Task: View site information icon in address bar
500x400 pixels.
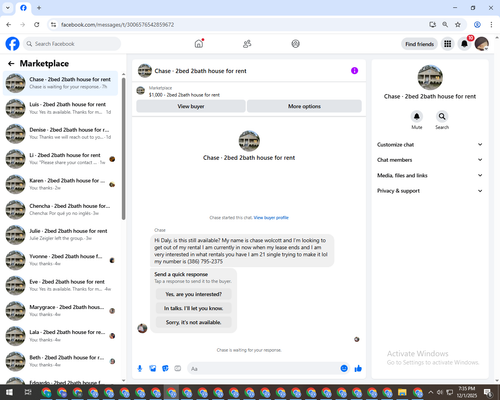Action: (53, 25)
